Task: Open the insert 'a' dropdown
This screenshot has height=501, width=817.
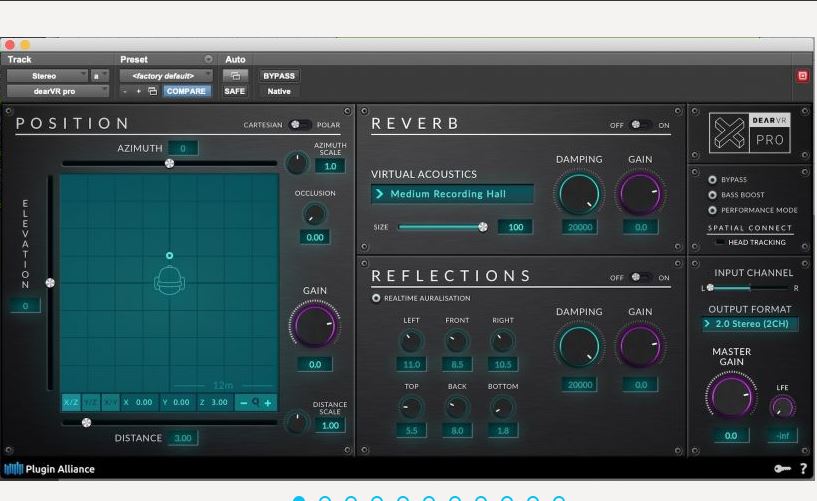Action: (100, 76)
